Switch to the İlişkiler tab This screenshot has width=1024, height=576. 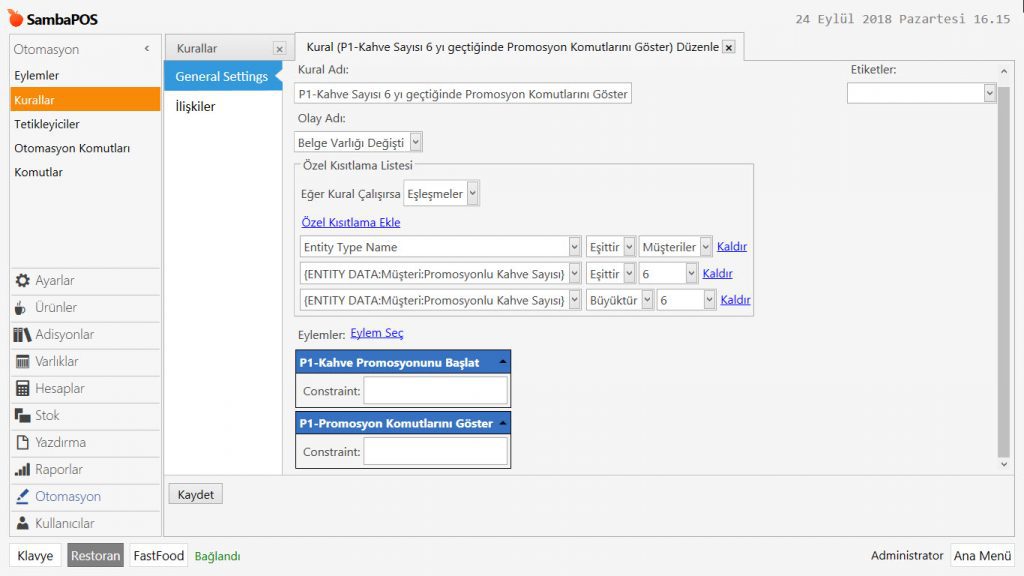click(195, 107)
